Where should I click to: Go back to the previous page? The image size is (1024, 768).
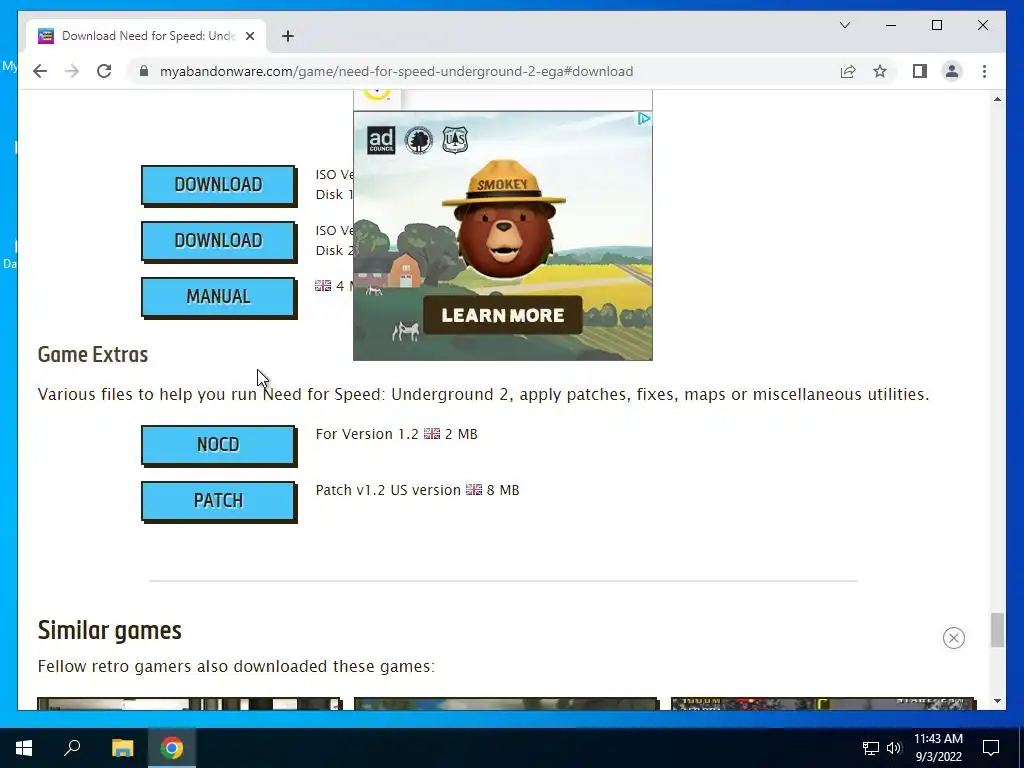pos(40,71)
